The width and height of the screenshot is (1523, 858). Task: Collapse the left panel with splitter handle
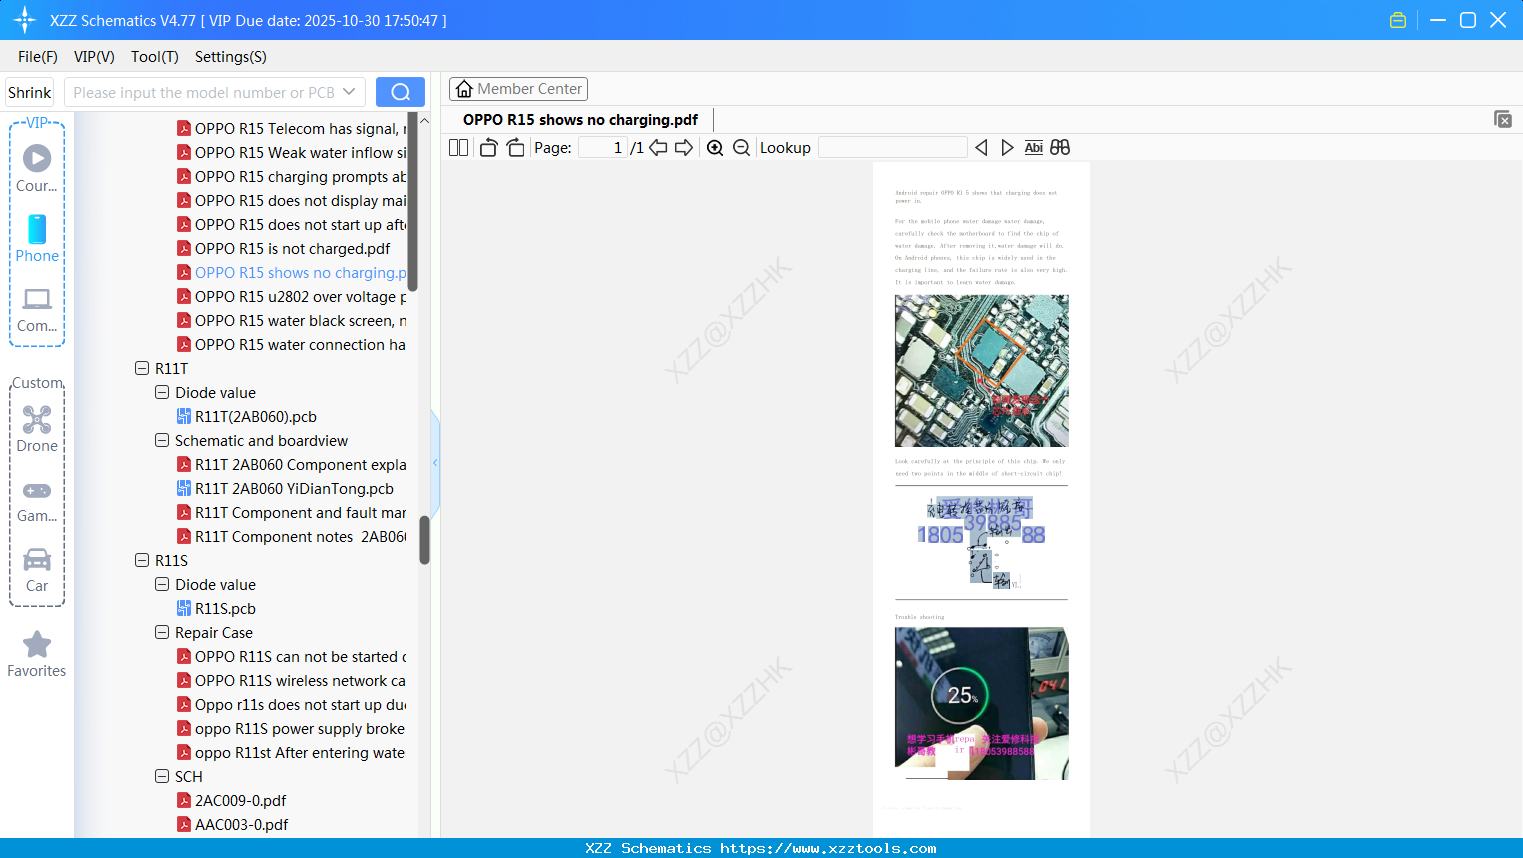coord(435,463)
